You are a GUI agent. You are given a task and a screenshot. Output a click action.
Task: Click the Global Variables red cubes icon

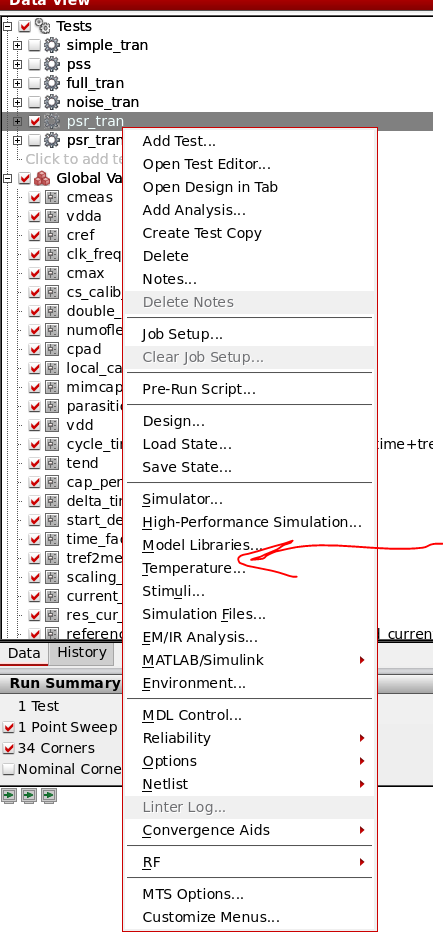(42, 178)
